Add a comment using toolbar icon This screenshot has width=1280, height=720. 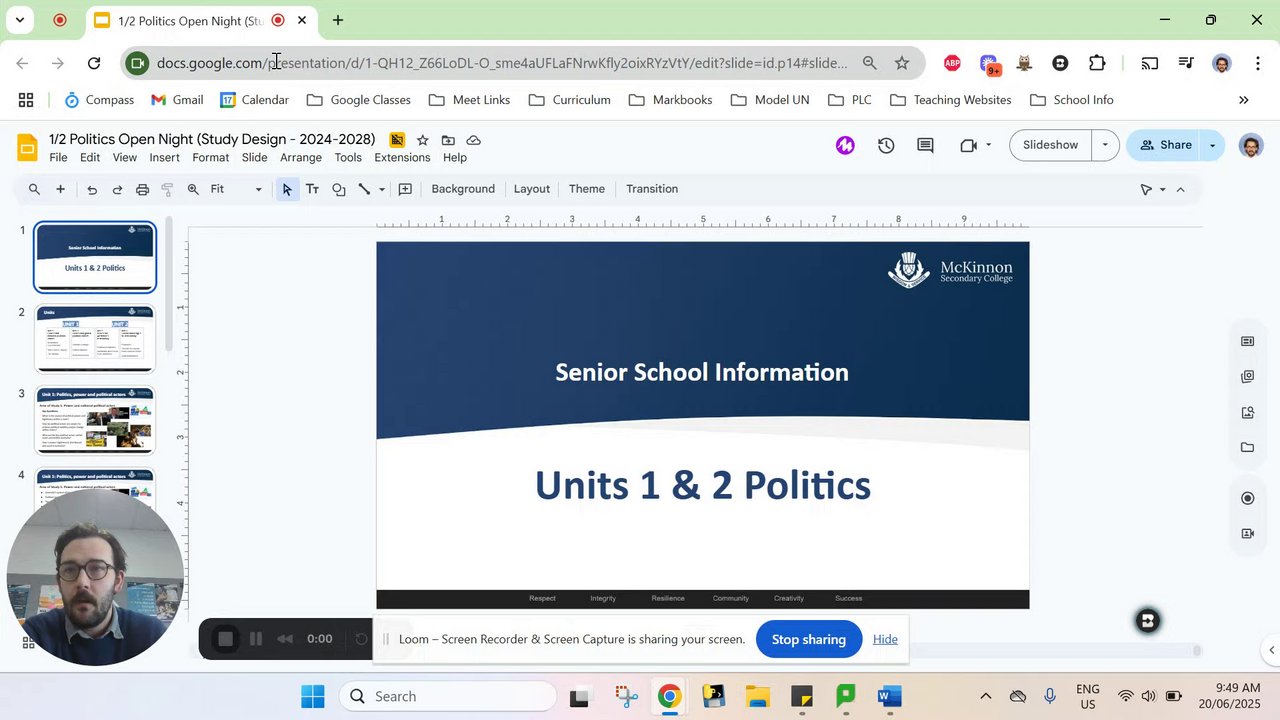(405, 189)
